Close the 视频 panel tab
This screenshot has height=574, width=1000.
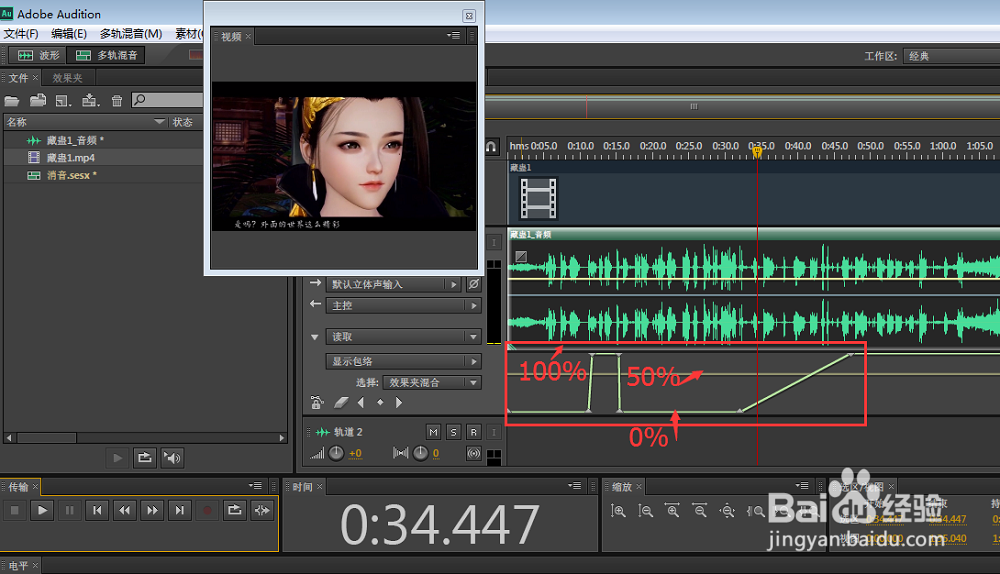tap(248, 36)
